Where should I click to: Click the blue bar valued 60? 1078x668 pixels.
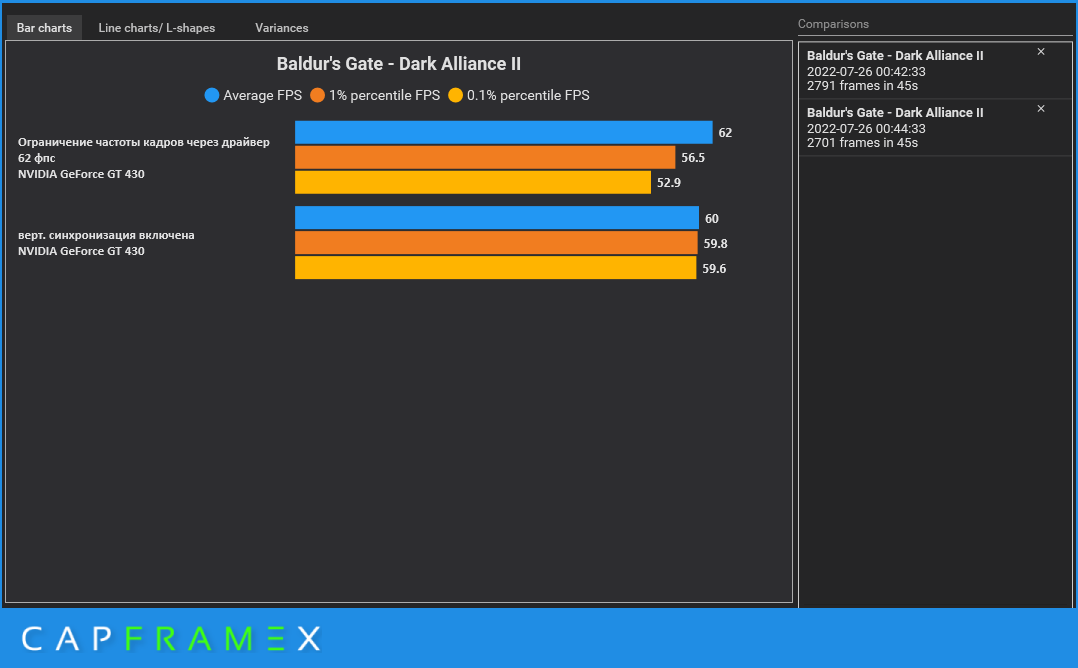click(496, 218)
